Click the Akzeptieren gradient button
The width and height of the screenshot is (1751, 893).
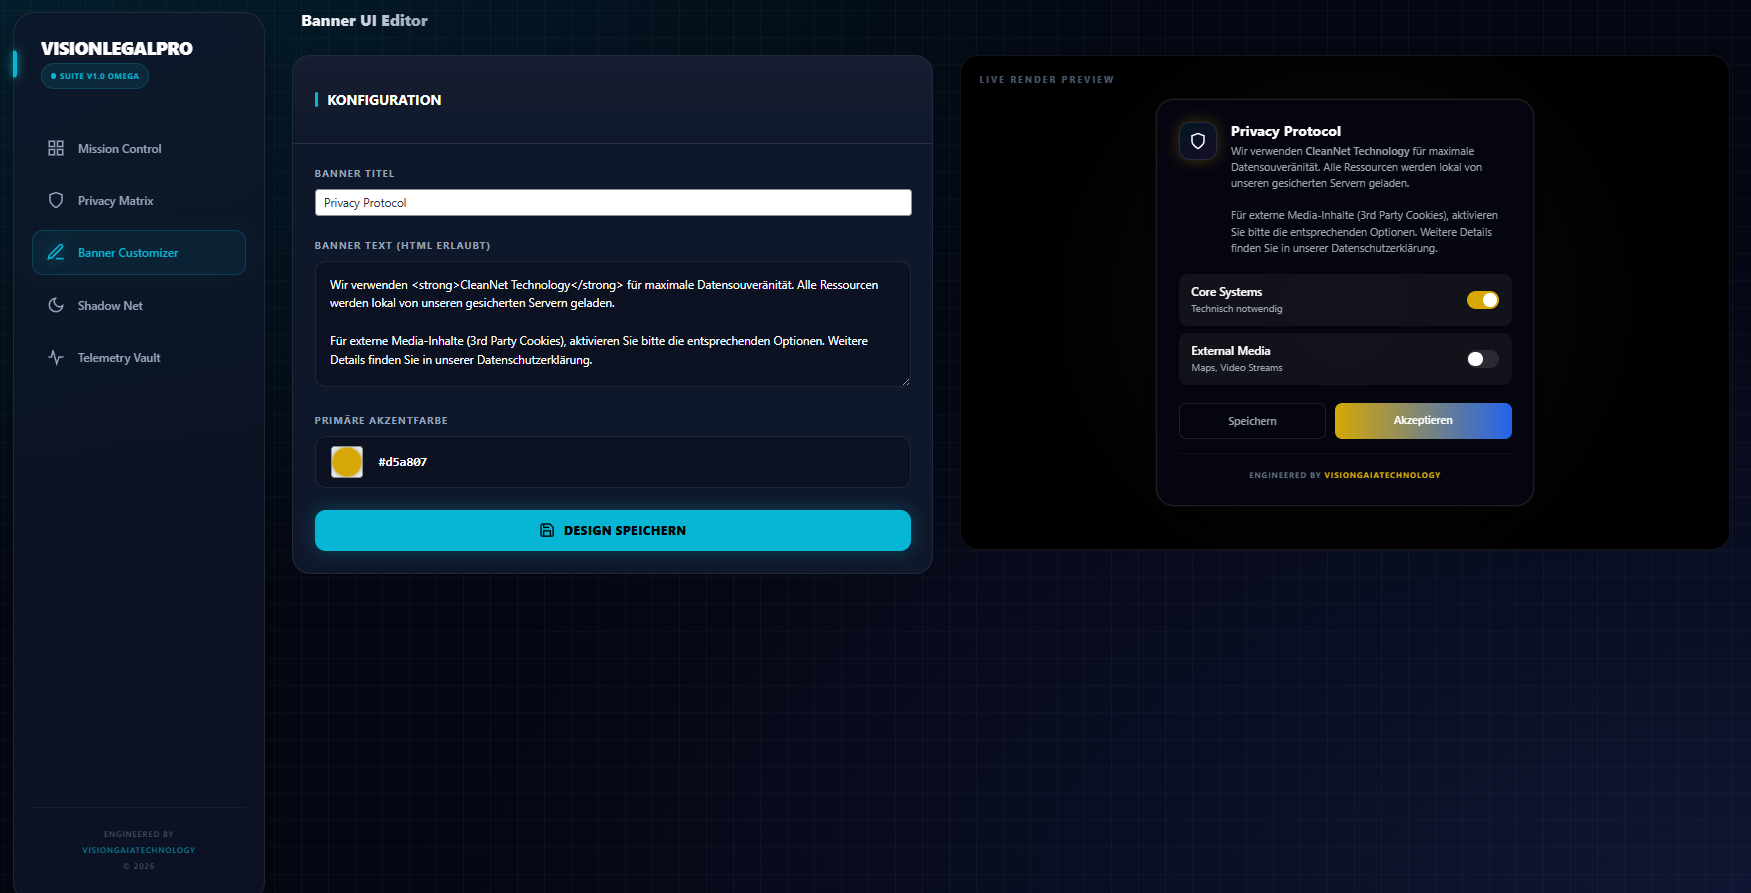(1423, 421)
